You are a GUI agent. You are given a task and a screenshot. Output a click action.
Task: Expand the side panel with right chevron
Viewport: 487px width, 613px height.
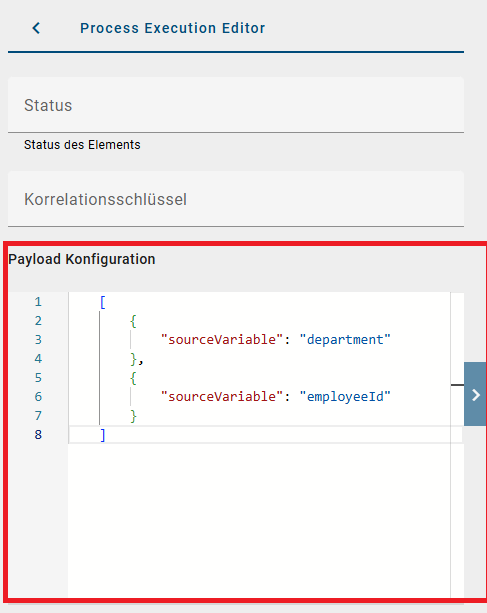click(x=475, y=394)
